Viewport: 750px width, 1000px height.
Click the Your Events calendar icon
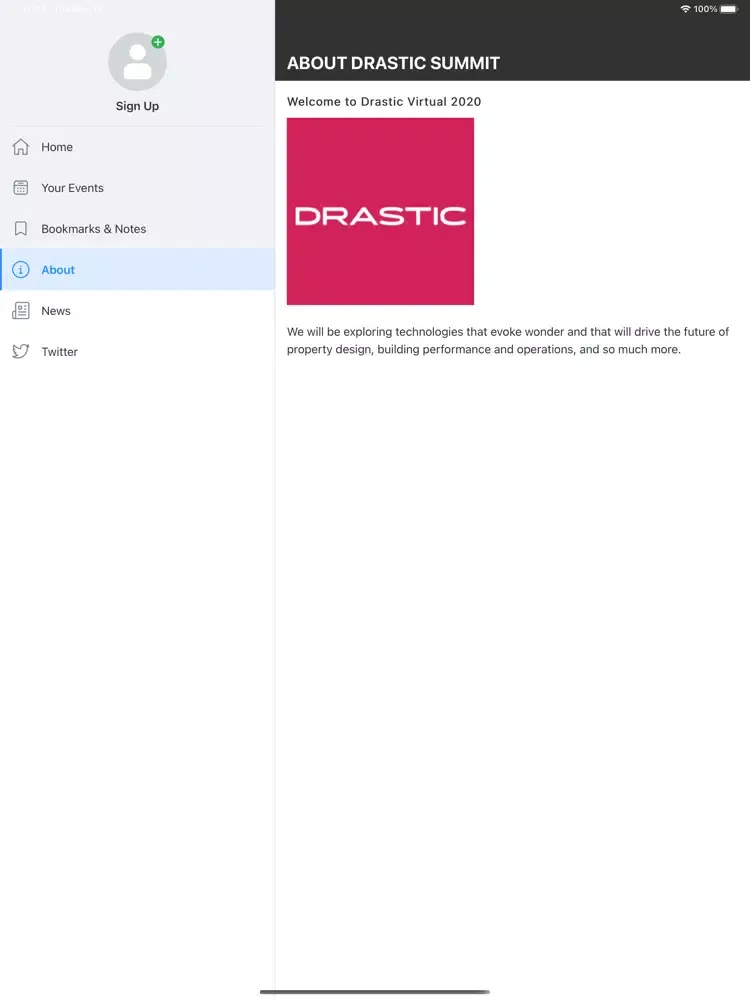pyautogui.click(x=20, y=188)
